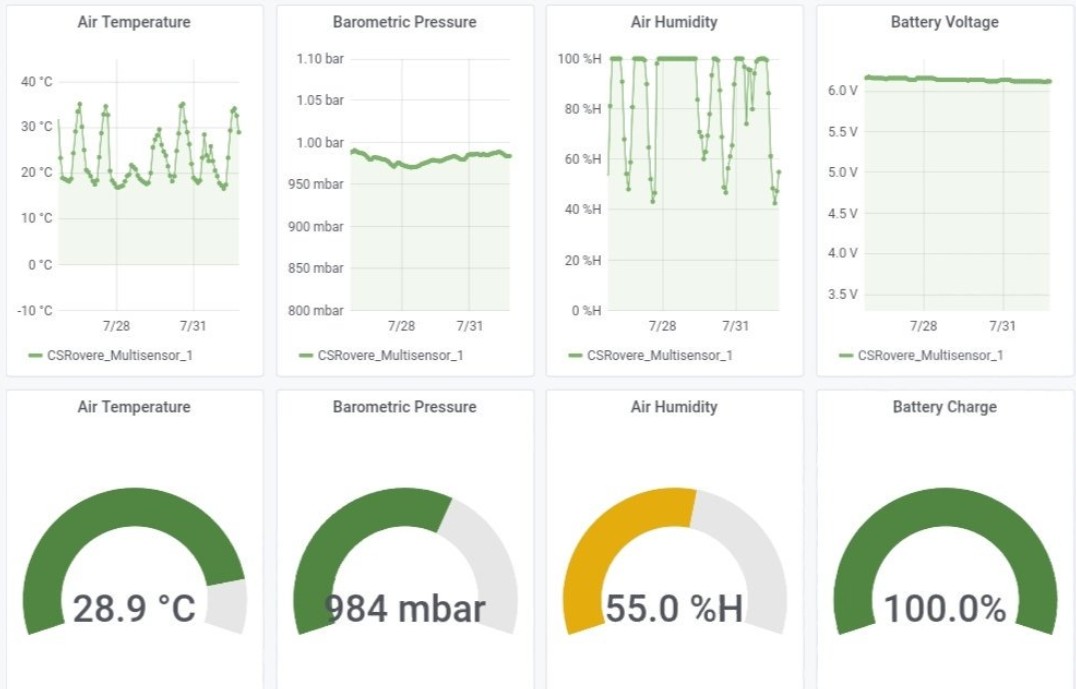Open the Air Humidity graph panel title menu
1076x689 pixels.
tap(674, 22)
